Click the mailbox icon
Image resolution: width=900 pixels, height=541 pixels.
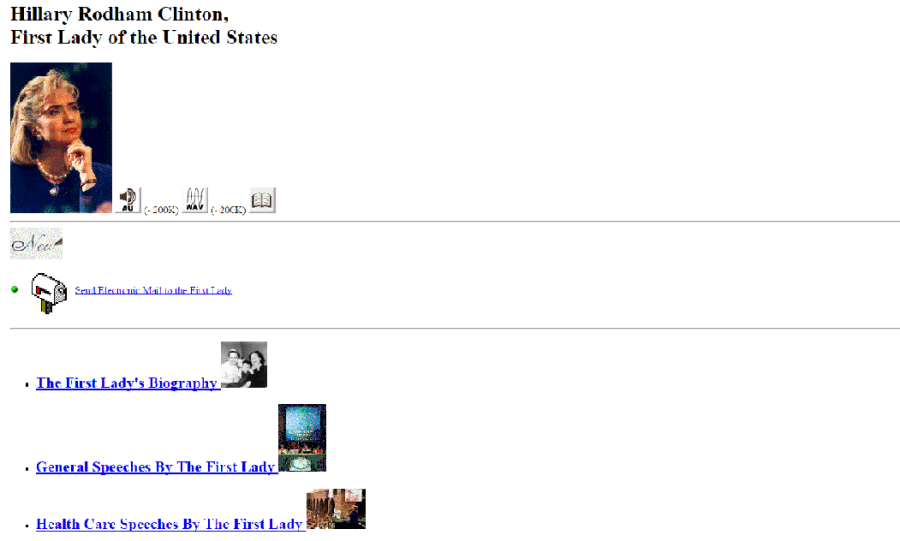pyautogui.click(x=49, y=293)
